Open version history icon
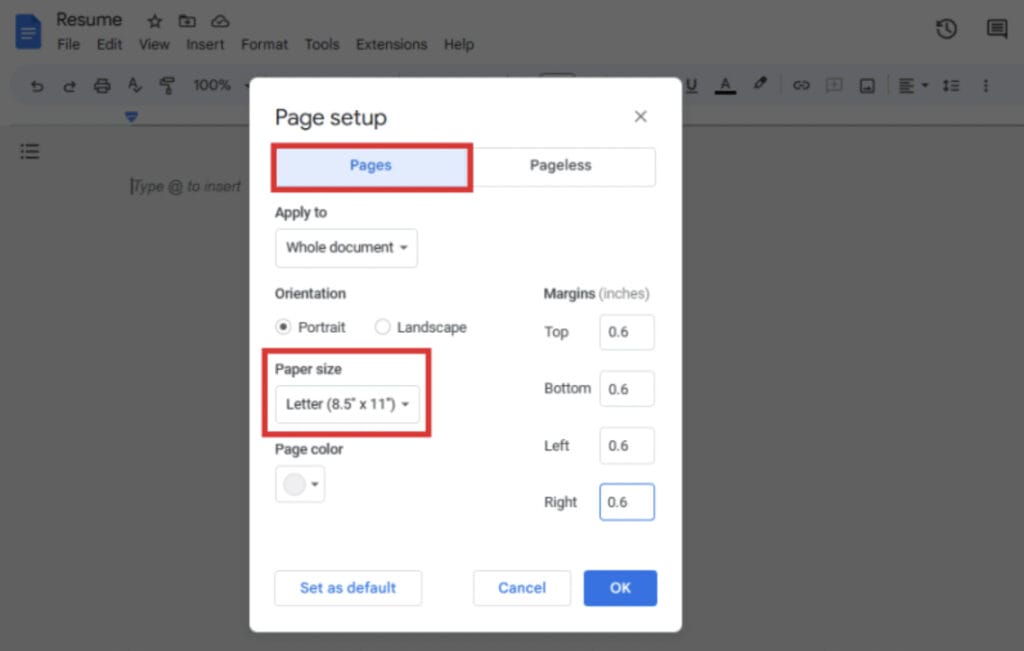Screen dimensions: 1024x651 946,29
